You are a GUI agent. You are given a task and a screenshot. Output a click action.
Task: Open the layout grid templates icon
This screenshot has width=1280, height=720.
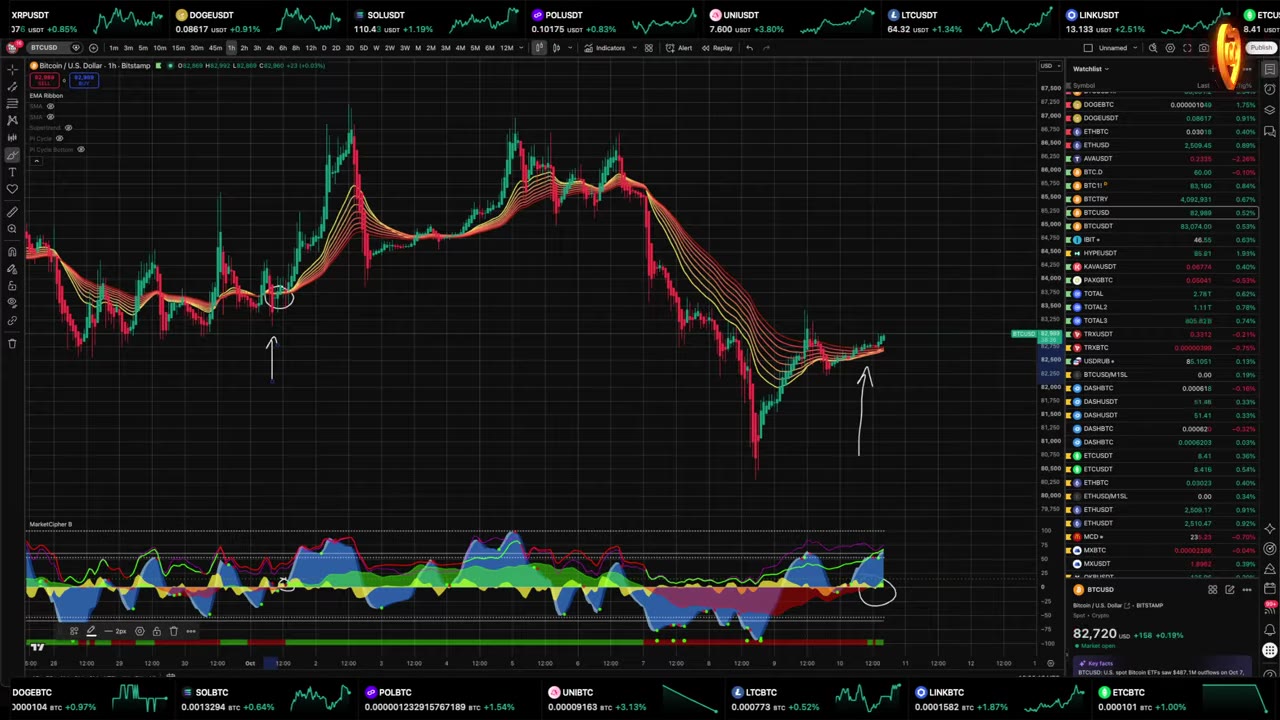point(648,48)
